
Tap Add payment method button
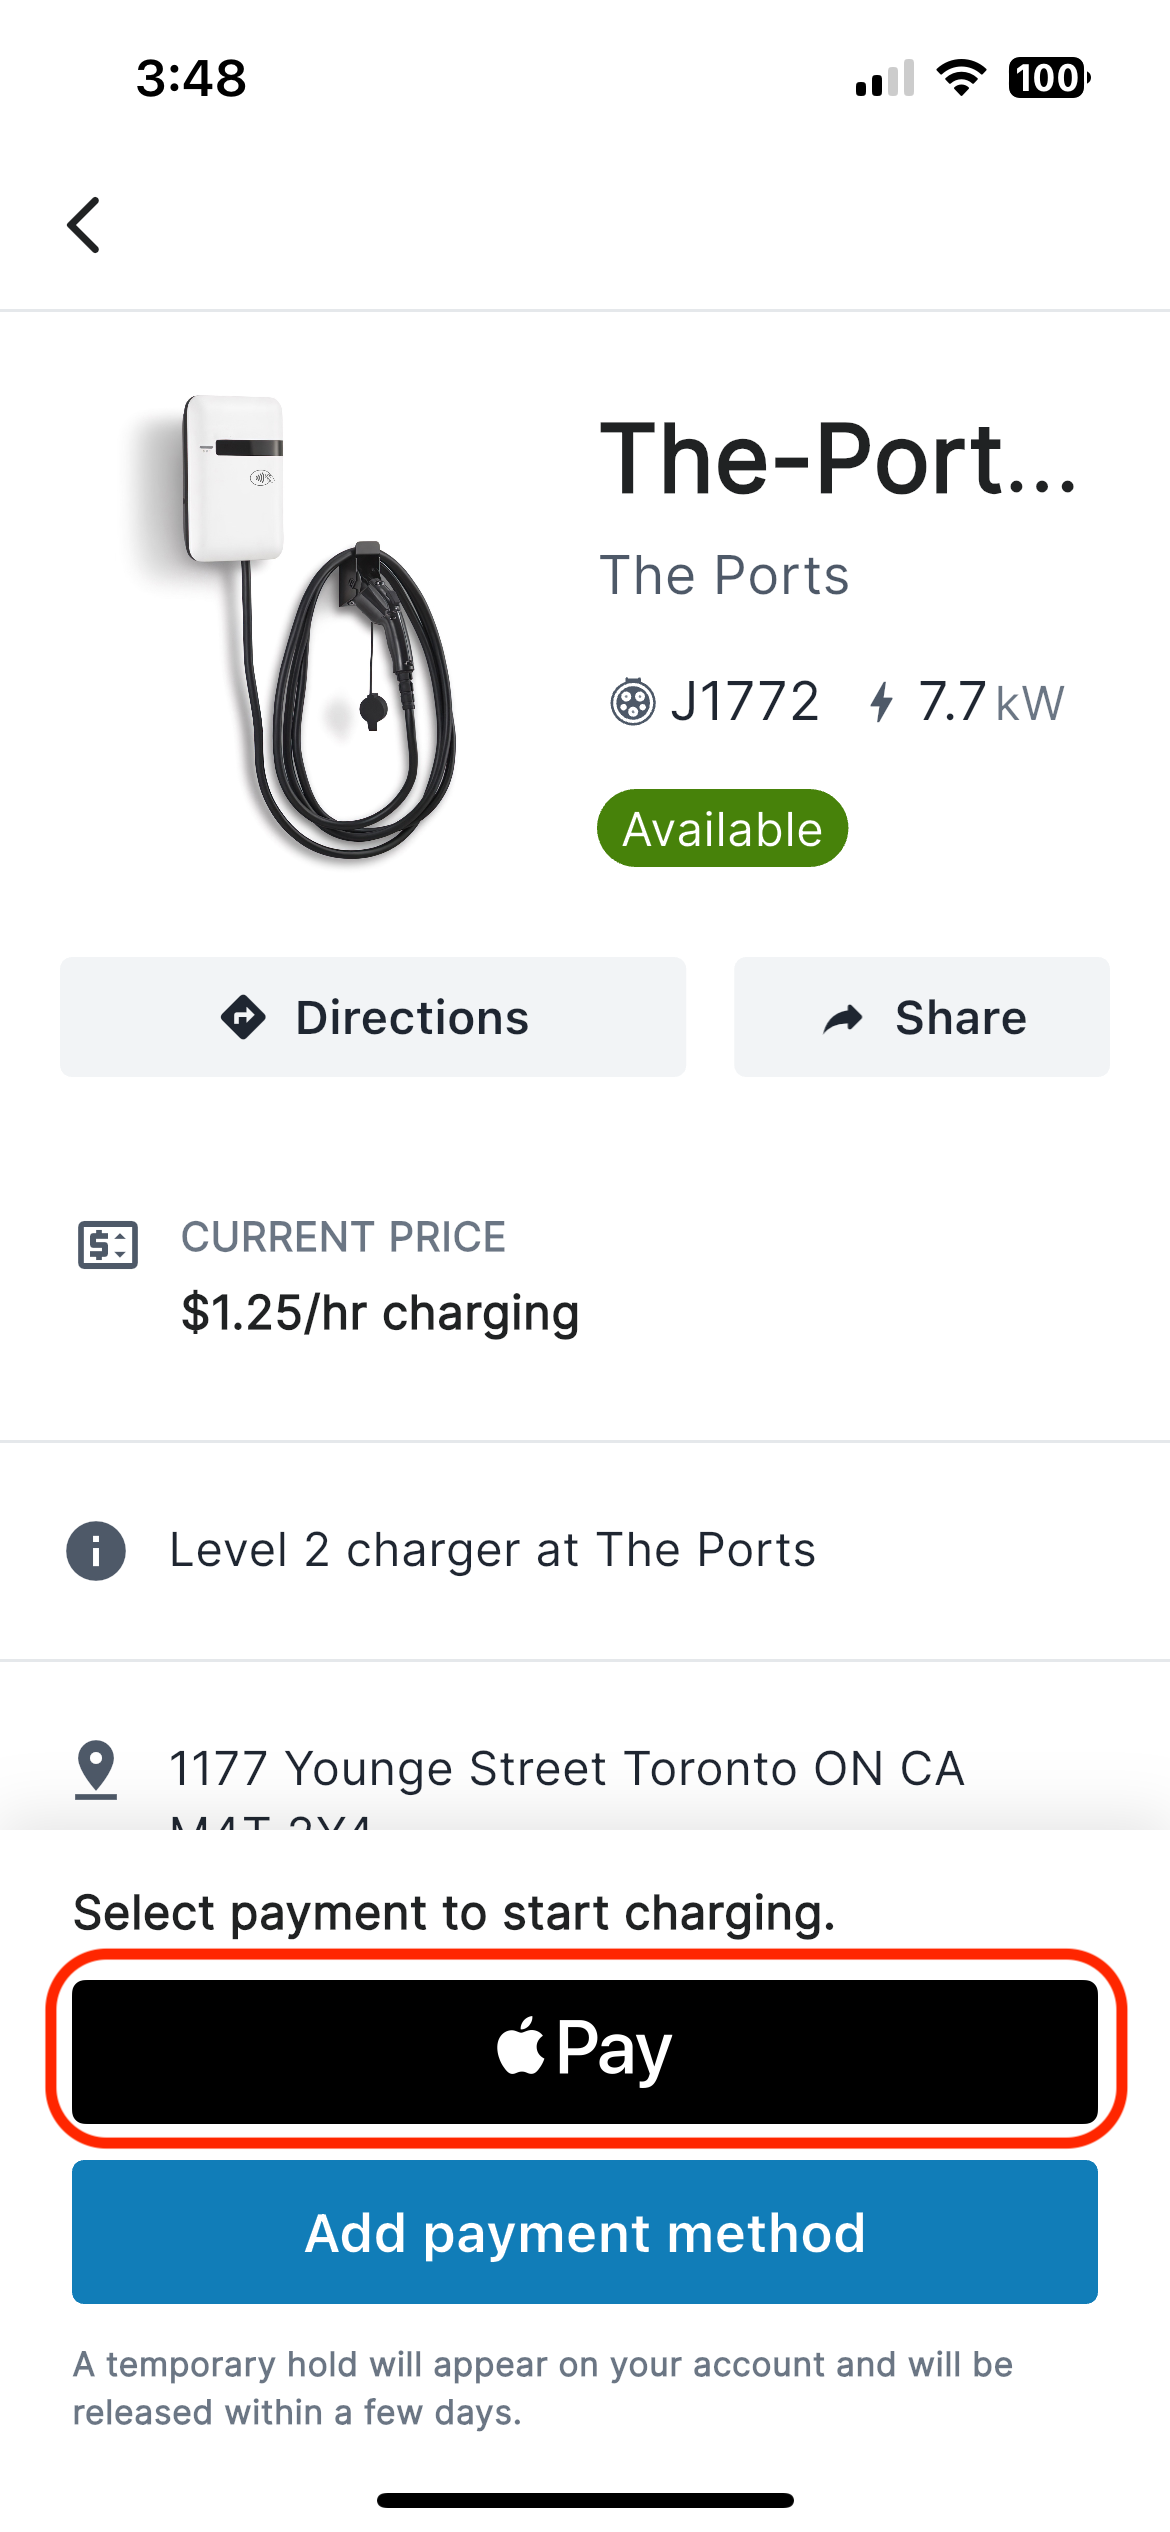(x=585, y=2232)
